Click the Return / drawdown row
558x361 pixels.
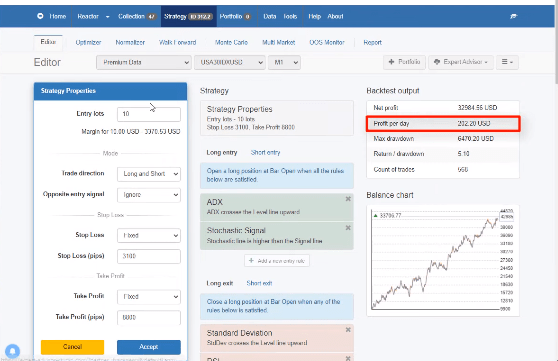[443, 154]
